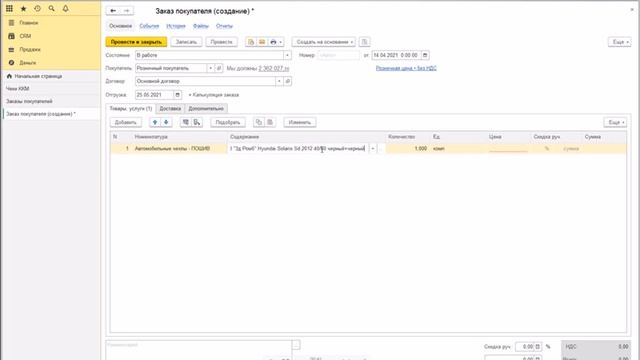The width and height of the screenshot is (640, 360).
Task: Open the table Еще menu
Action: [x=615, y=122]
